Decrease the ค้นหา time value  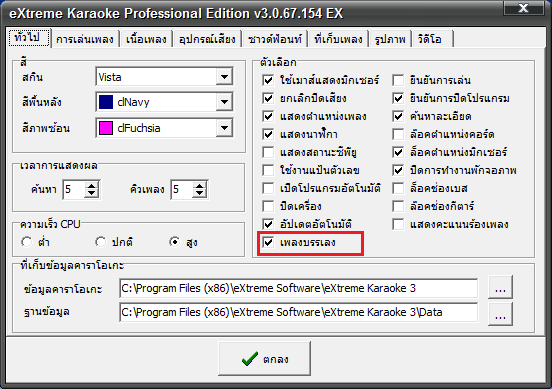92,193
